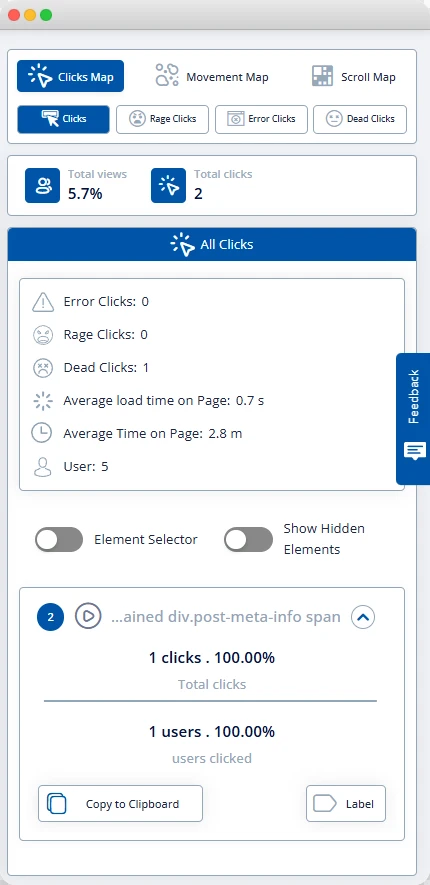
Task: Show Rage Clicks filter
Action: [x=163, y=119]
